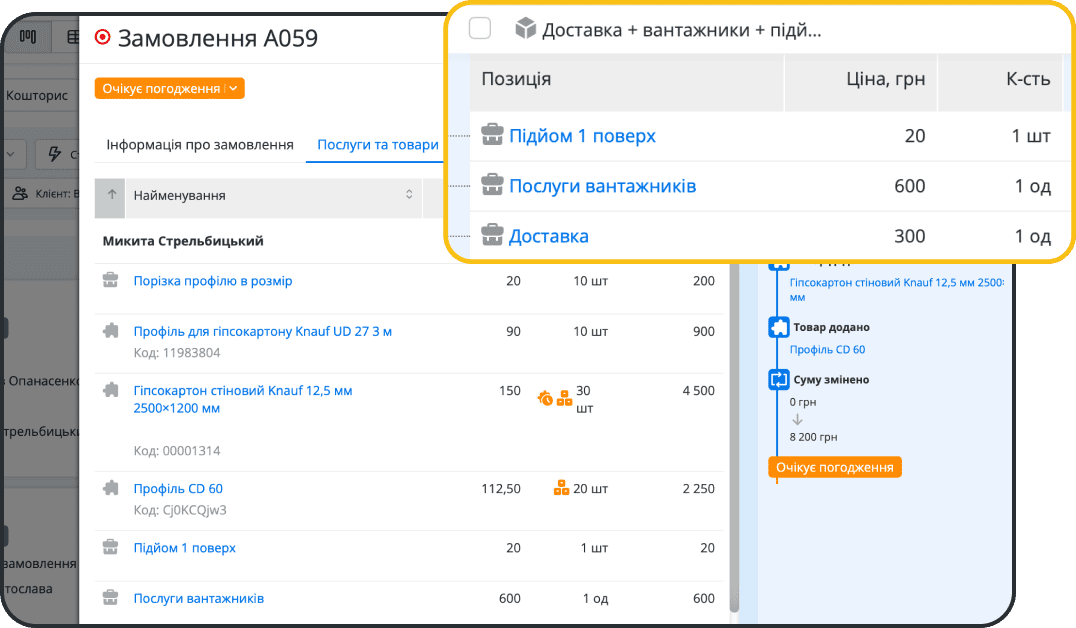Tick the checkbox in the Доставка + вантажники card
1076x628 pixels.
point(480,28)
